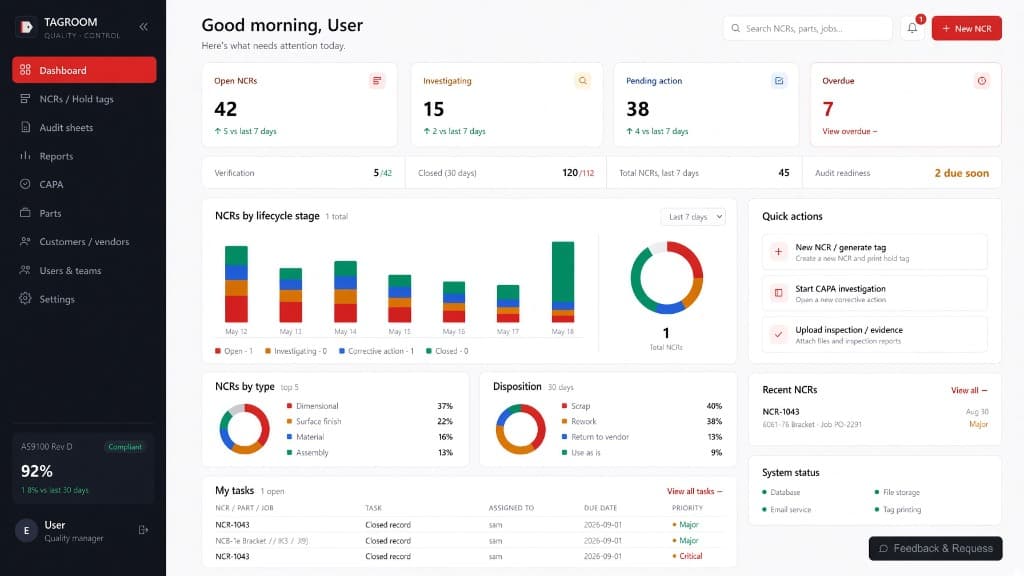
Task: Click Upload inspection / evidence quick action
Action: coord(874,334)
